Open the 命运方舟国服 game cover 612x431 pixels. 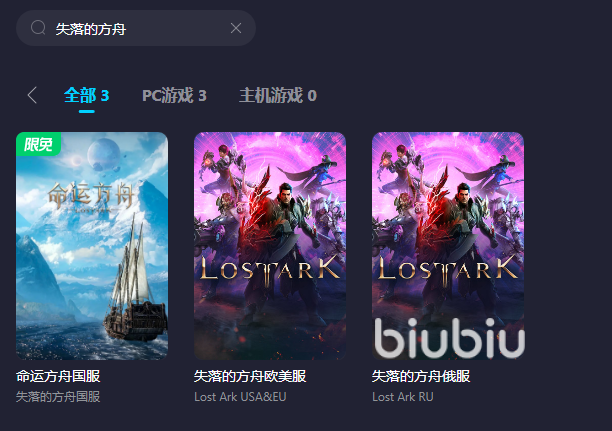(x=92, y=246)
